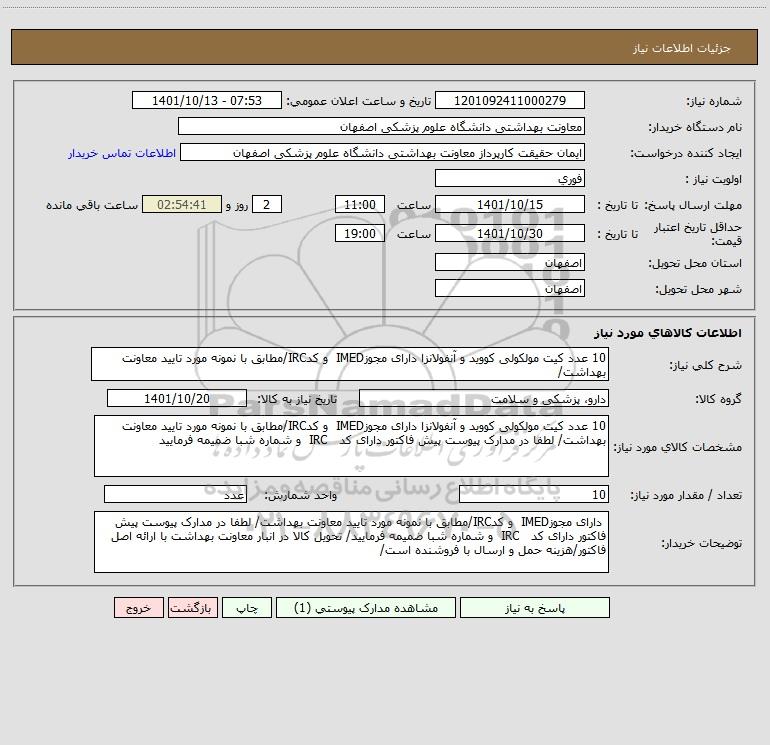Select the شماره نیاز field 1201092411000279

pos(510,100)
